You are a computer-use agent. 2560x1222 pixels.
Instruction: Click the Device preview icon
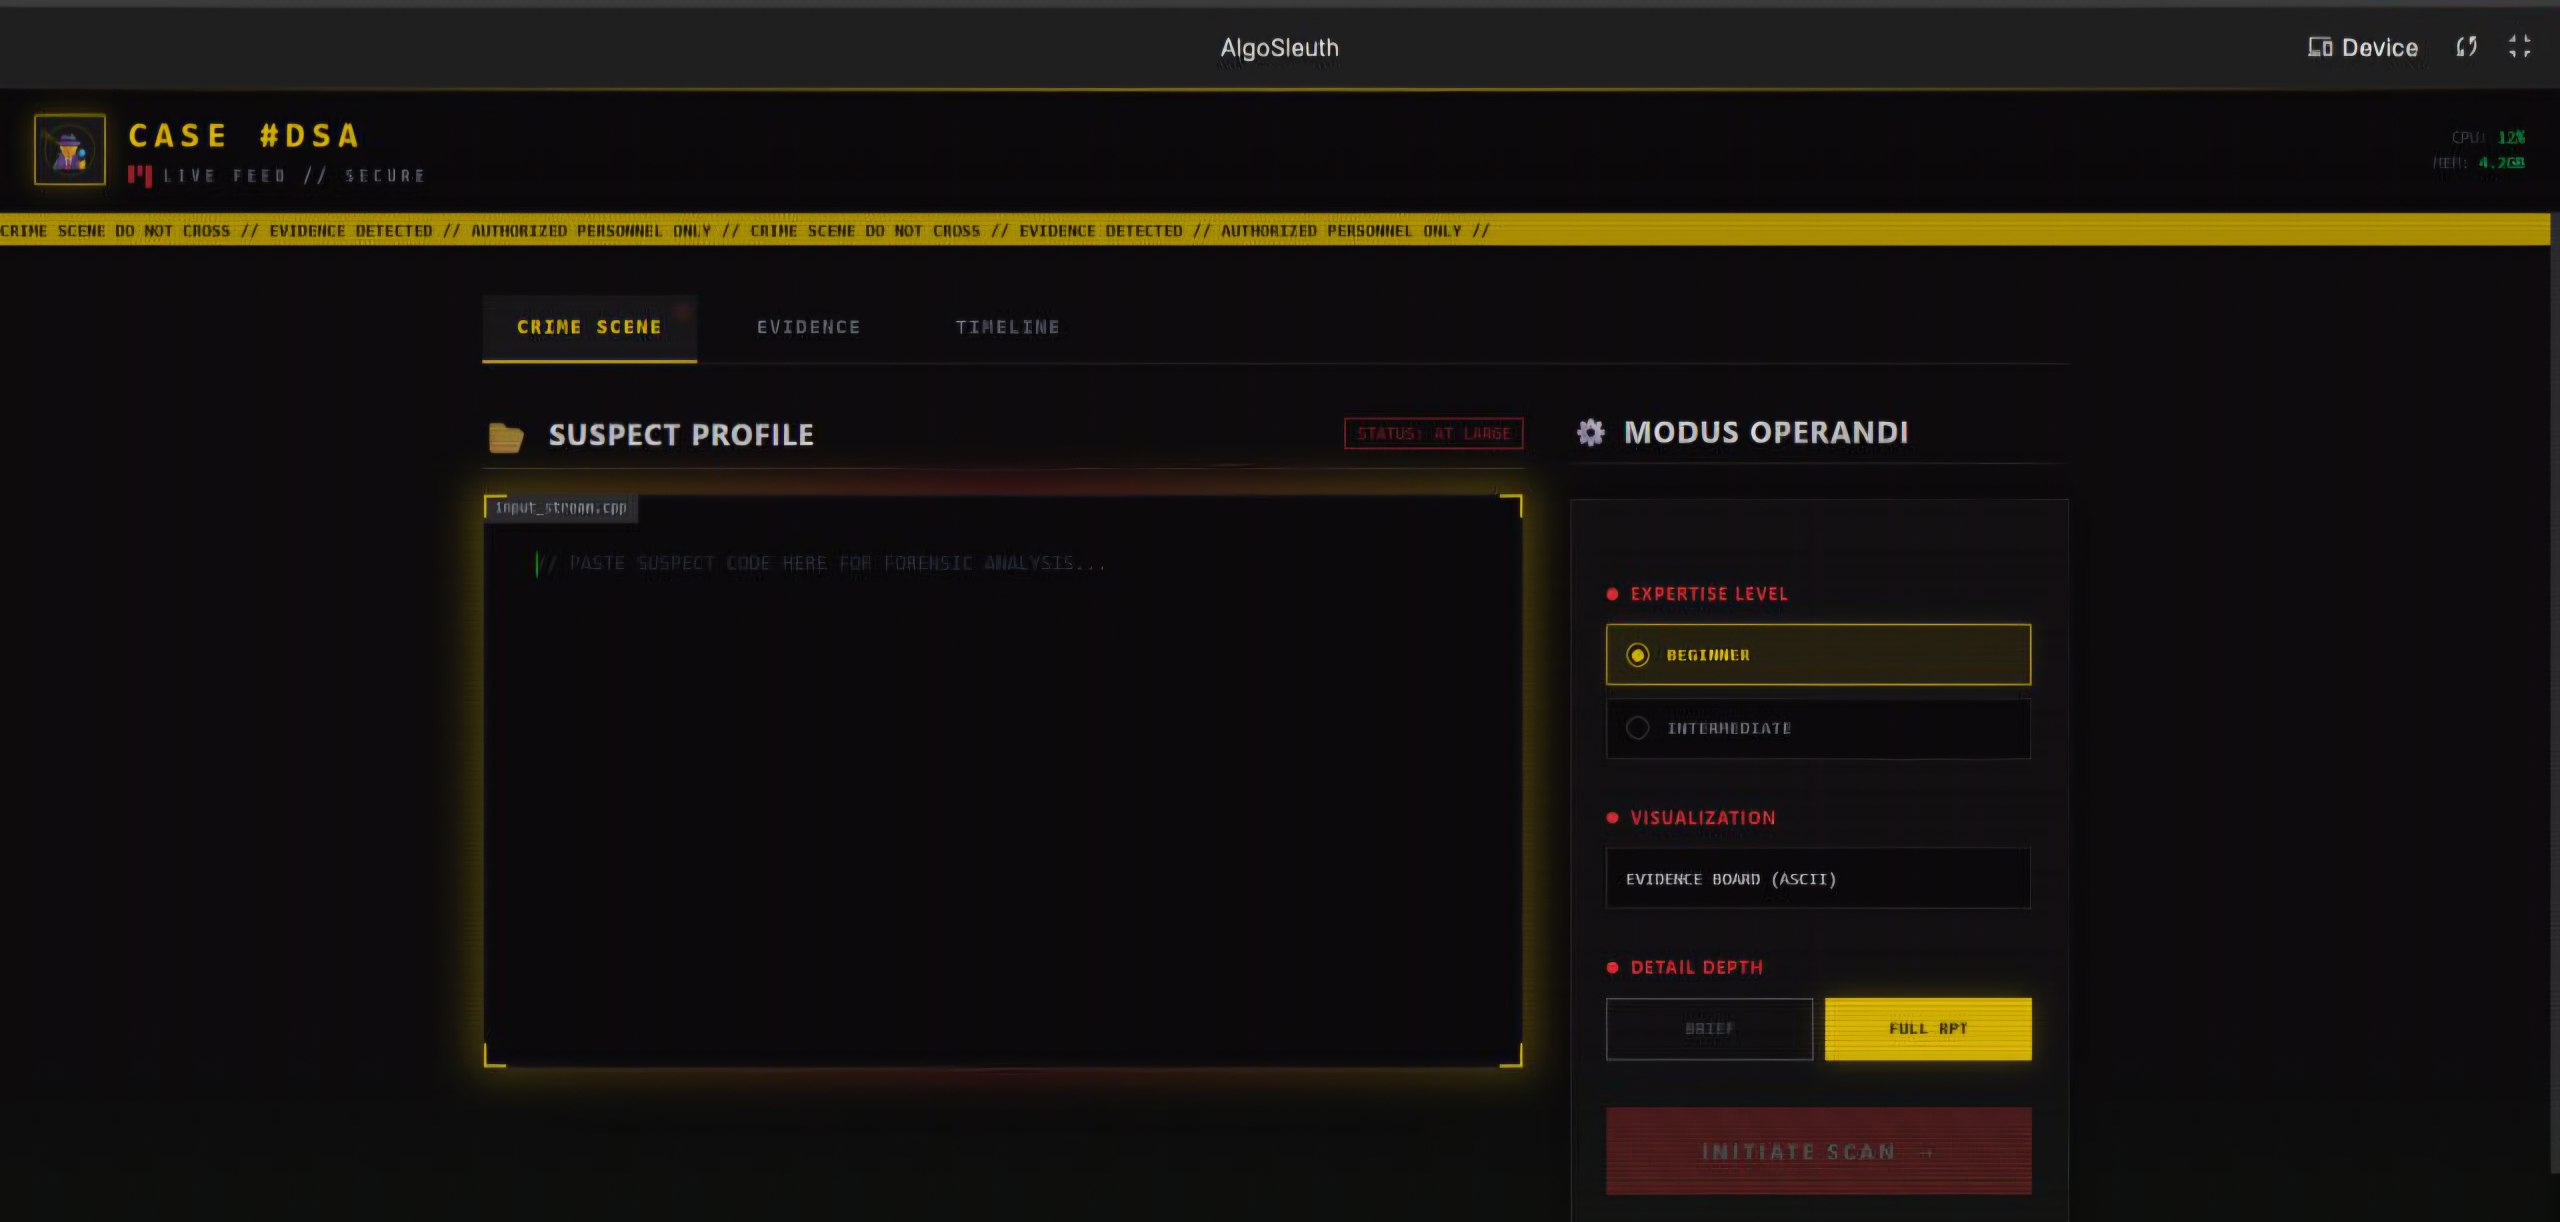point(2319,47)
